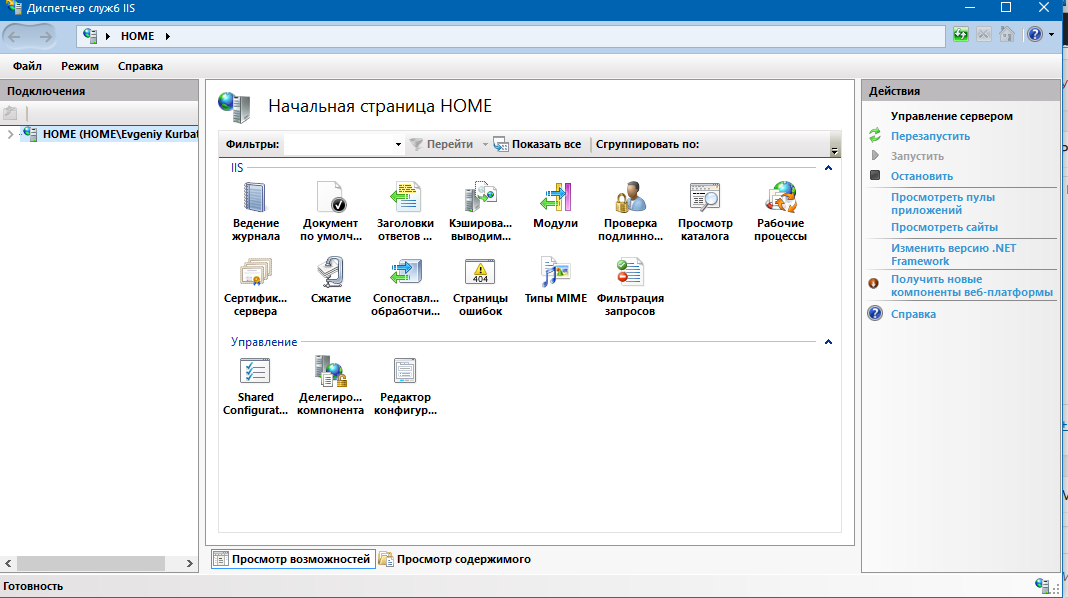This screenshot has height=598, width=1068.
Task: Open Документ по умолчанию feature icon
Action: pyautogui.click(x=330, y=211)
